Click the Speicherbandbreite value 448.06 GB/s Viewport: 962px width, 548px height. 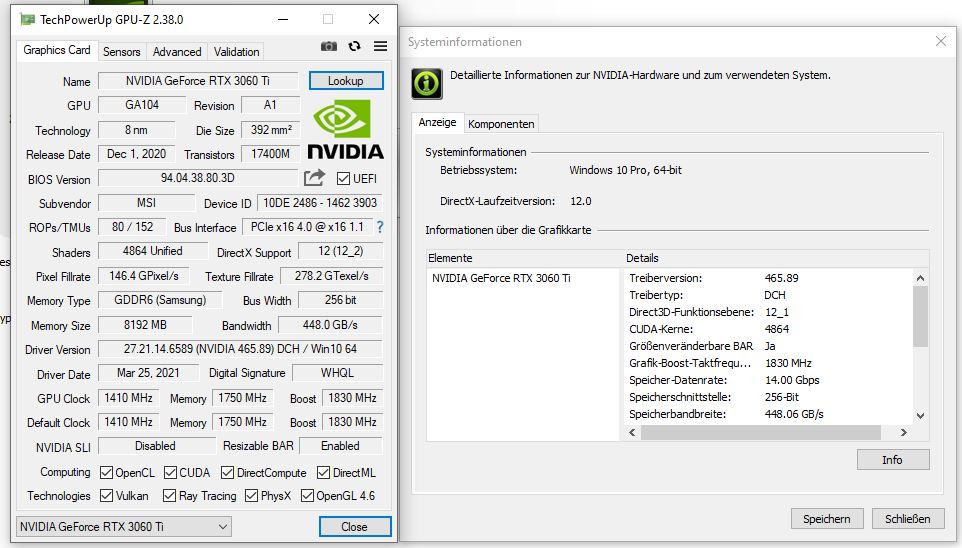click(794, 414)
